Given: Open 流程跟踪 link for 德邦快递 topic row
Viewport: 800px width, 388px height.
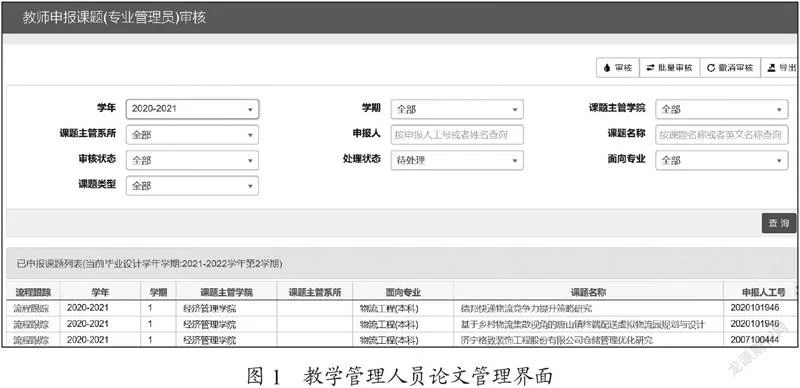Looking at the screenshot, I should click(31, 308).
